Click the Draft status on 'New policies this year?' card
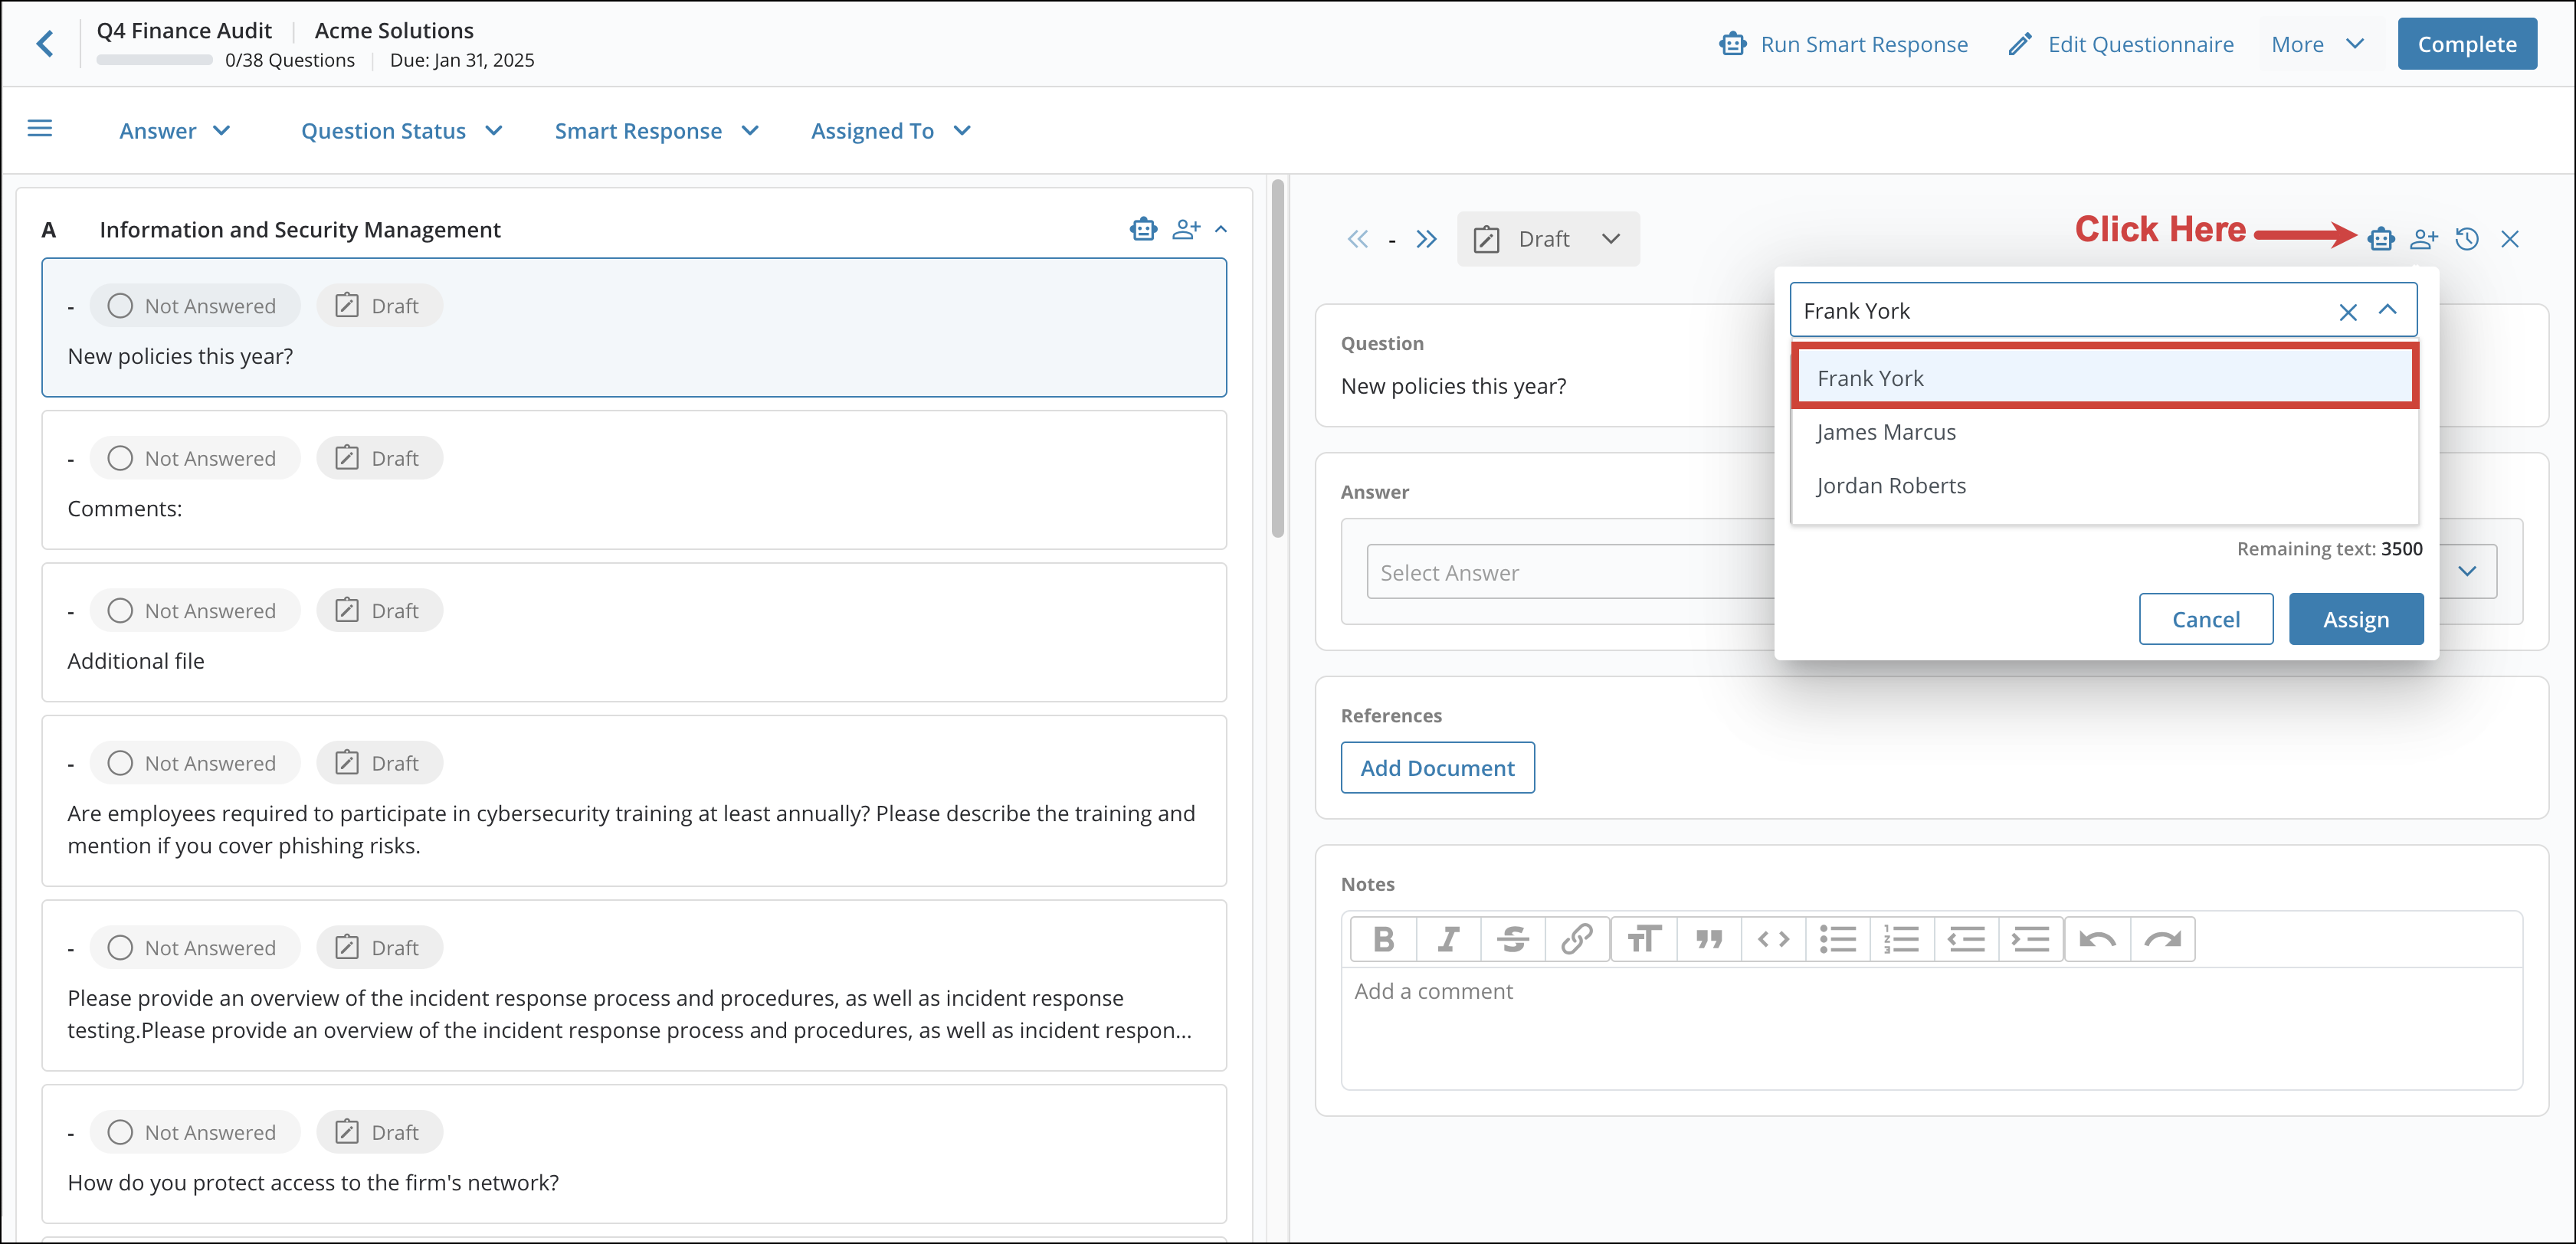2576x1244 pixels. tap(379, 306)
